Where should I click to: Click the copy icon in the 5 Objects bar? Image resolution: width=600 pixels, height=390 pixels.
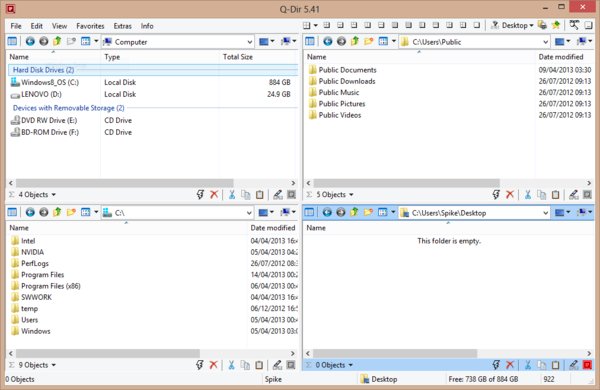541,194
